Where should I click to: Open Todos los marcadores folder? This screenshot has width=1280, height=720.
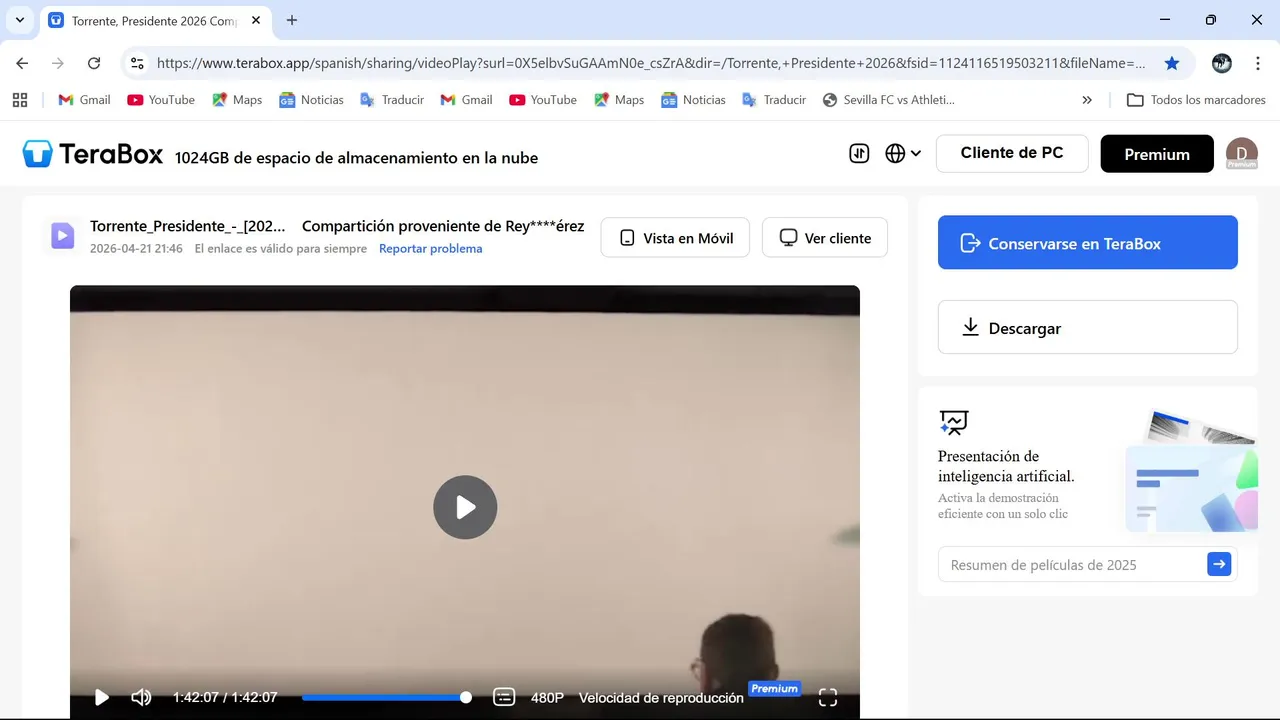[x=1196, y=100]
